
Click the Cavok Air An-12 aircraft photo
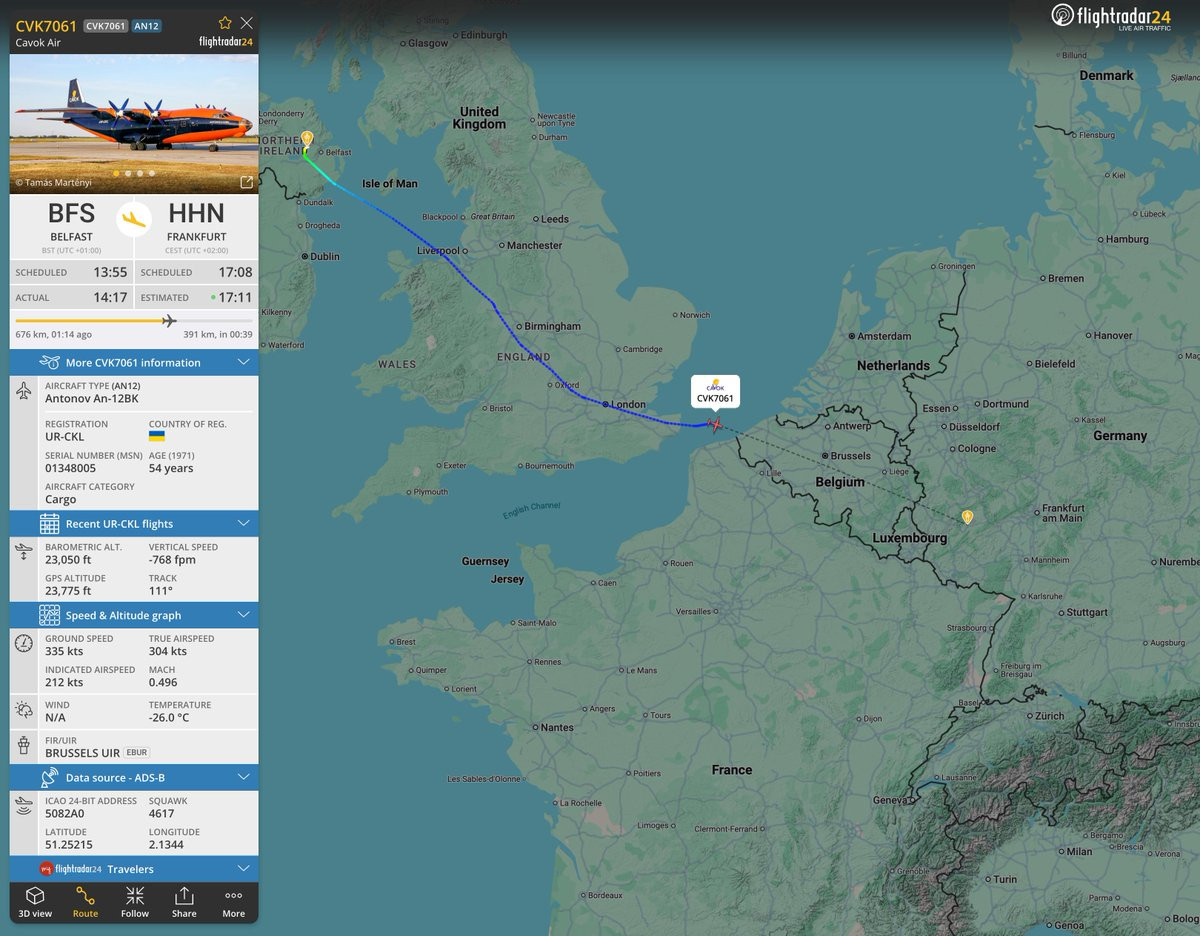[x=134, y=123]
